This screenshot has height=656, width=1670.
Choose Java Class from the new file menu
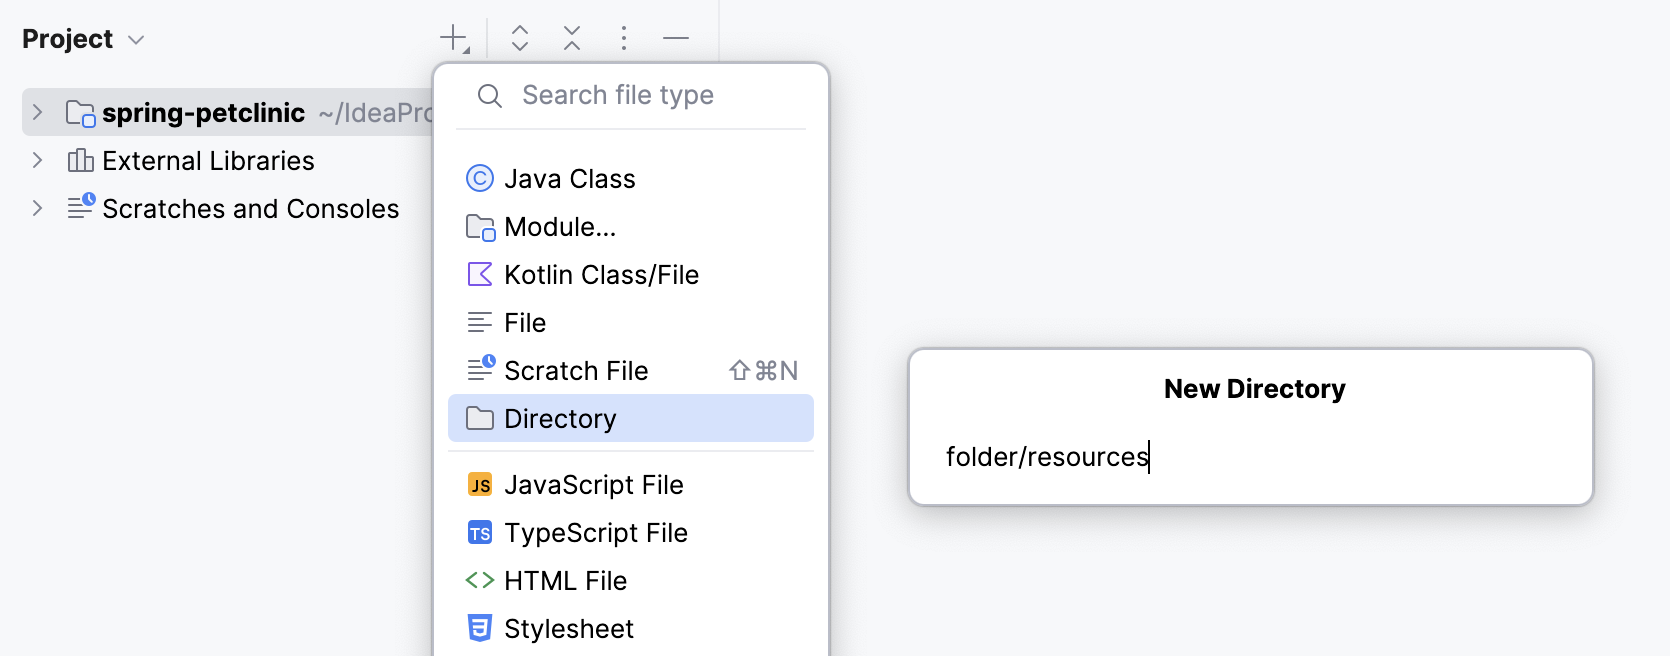[x=570, y=179]
